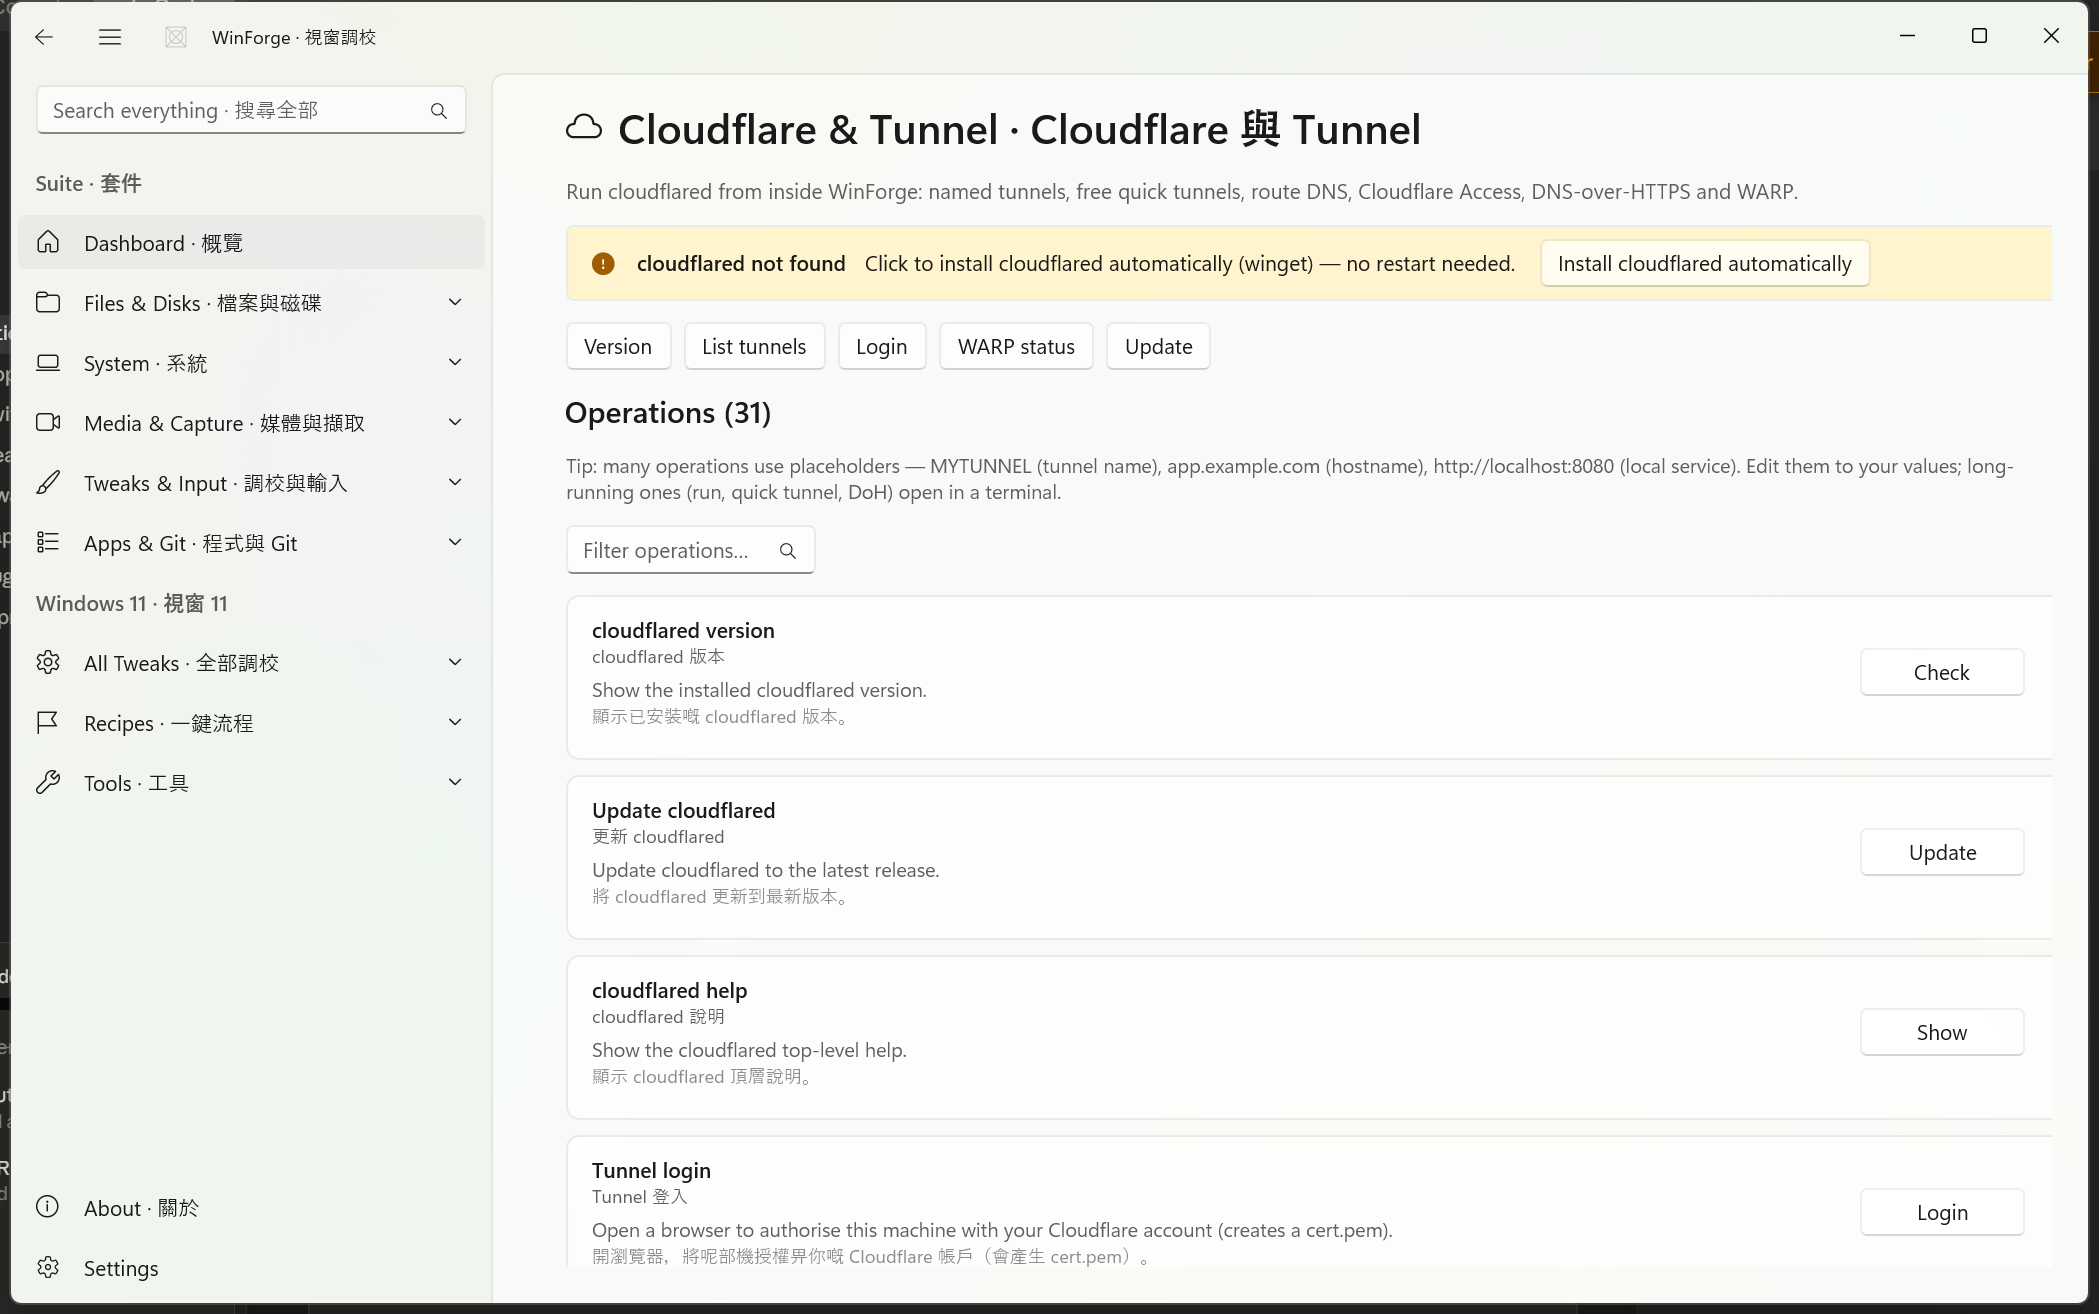Go back with the arrow icon
Screen dimensions: 2099x1314
pos(43,37)
